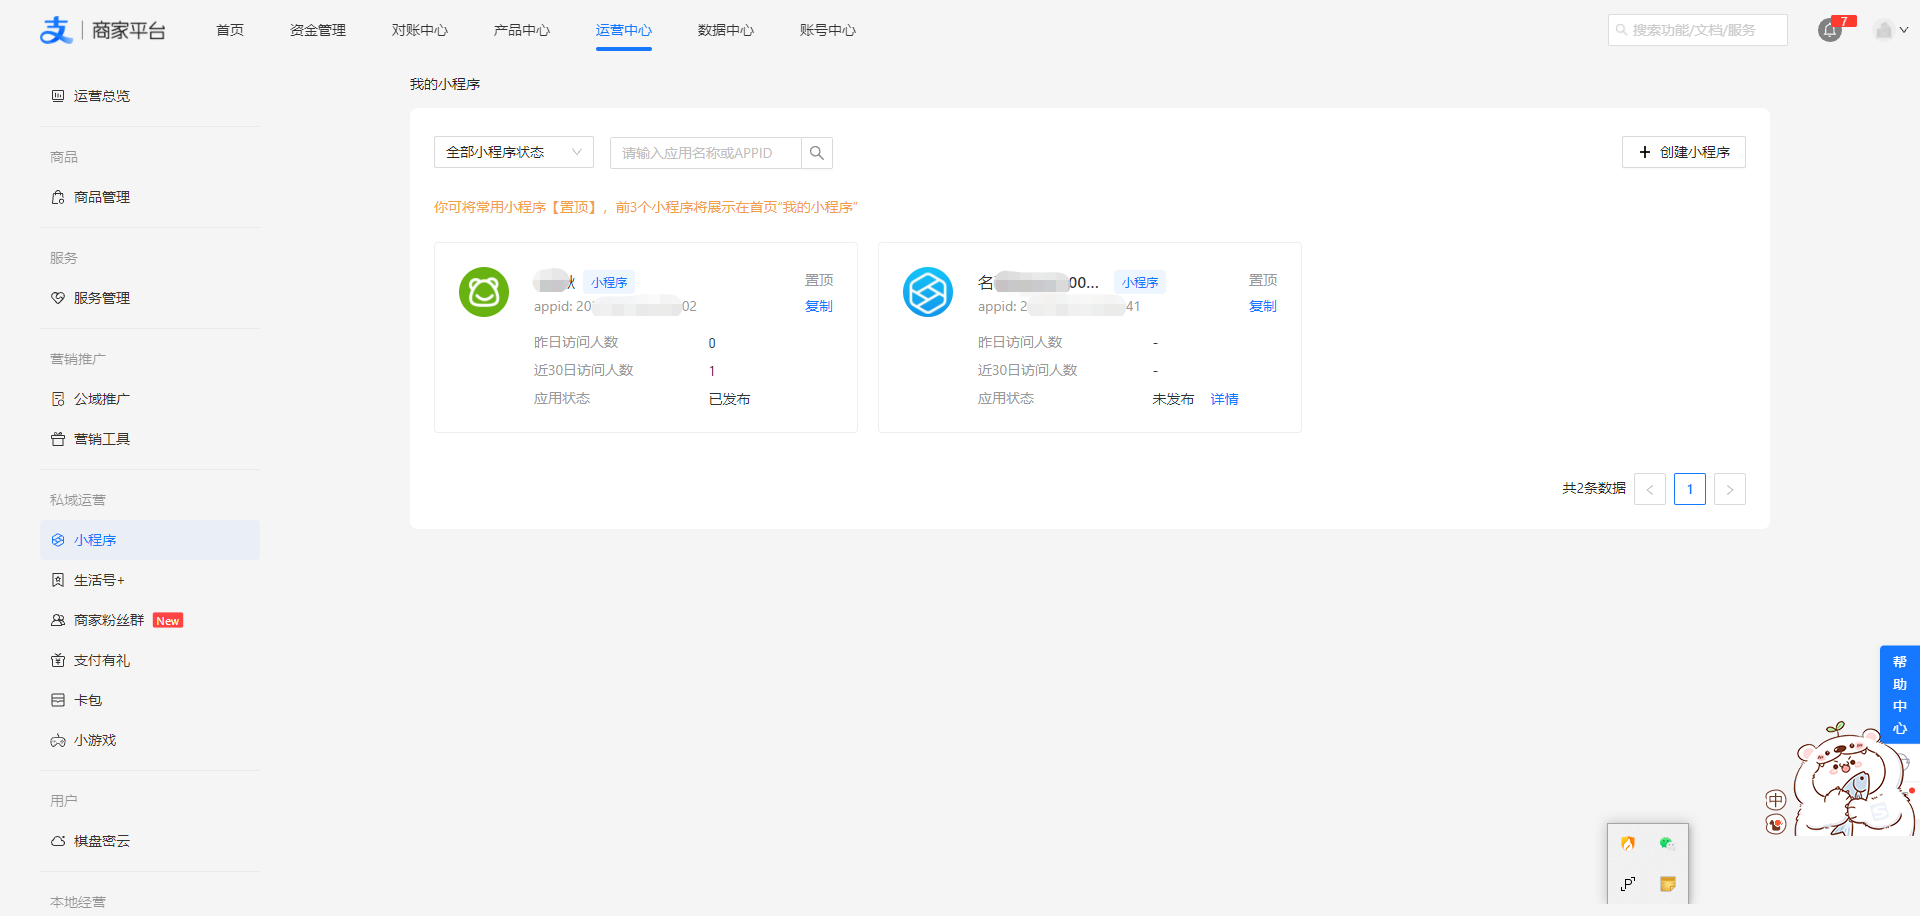Open 详情 link next to 未发布 status
This screenshot has width=1920, height=916.
pos(1225,399)
